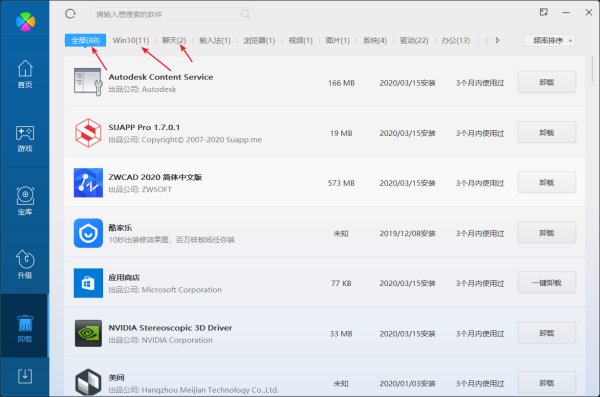Click the NVIDIA Stereoscopic 3D Driver icon

88,333
